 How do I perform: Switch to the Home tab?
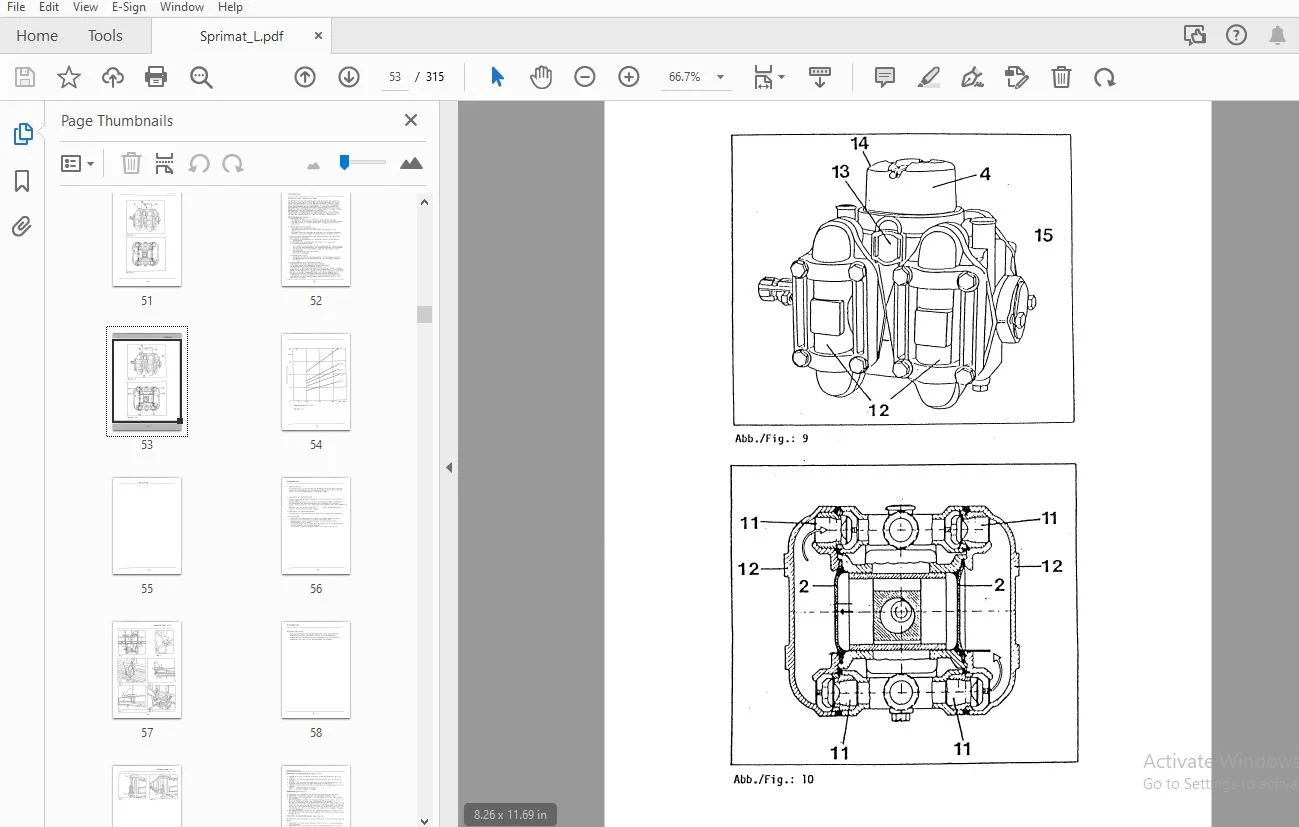tap(37, 35)
